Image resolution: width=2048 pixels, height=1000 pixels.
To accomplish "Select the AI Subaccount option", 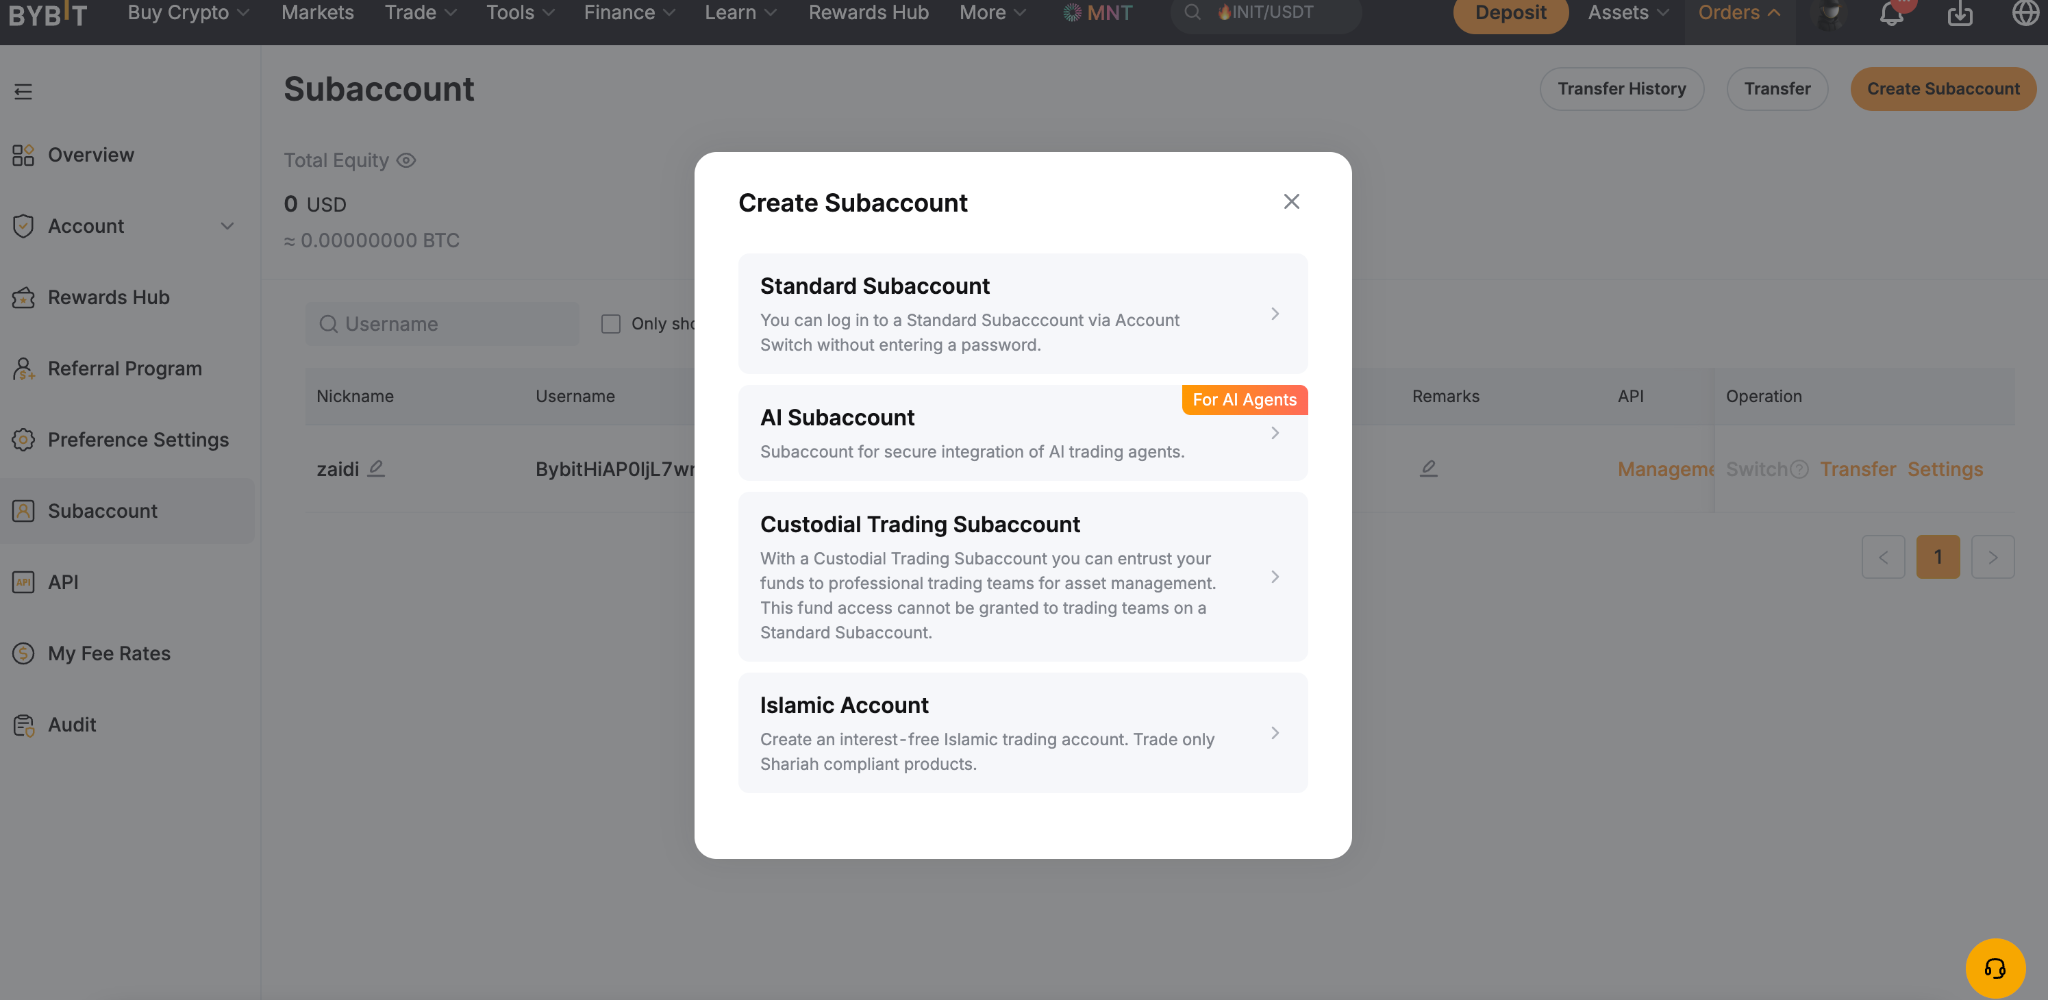I will coord(1023,433).
